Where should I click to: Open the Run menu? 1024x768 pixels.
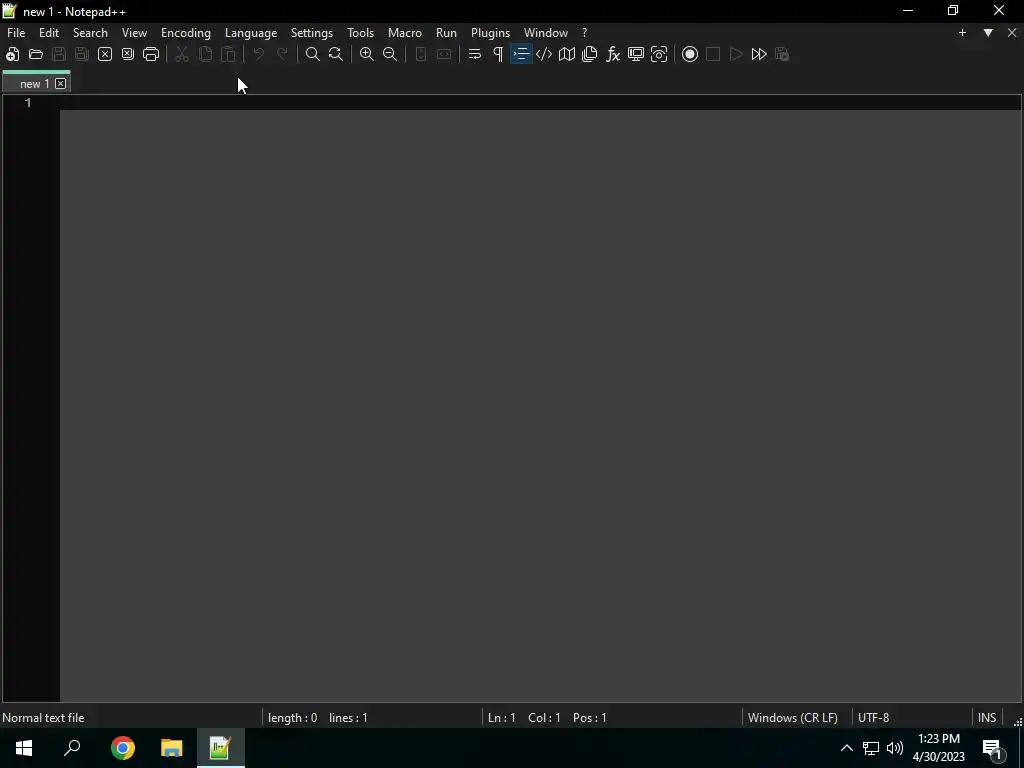tap(447, 33)
